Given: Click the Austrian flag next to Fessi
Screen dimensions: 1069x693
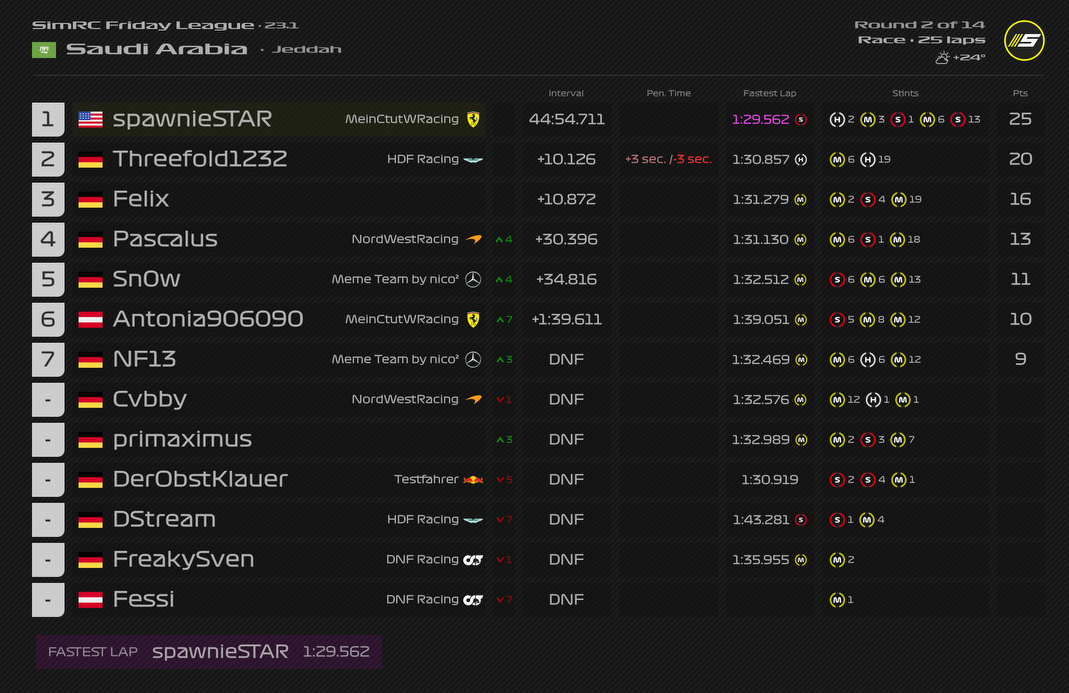Looking at the screenshot, I should pos(91,599).
